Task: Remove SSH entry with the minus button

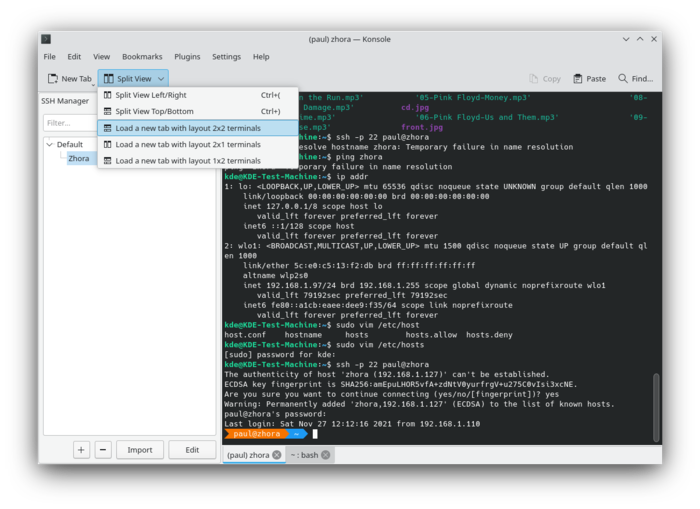Action: click(103, 450)
